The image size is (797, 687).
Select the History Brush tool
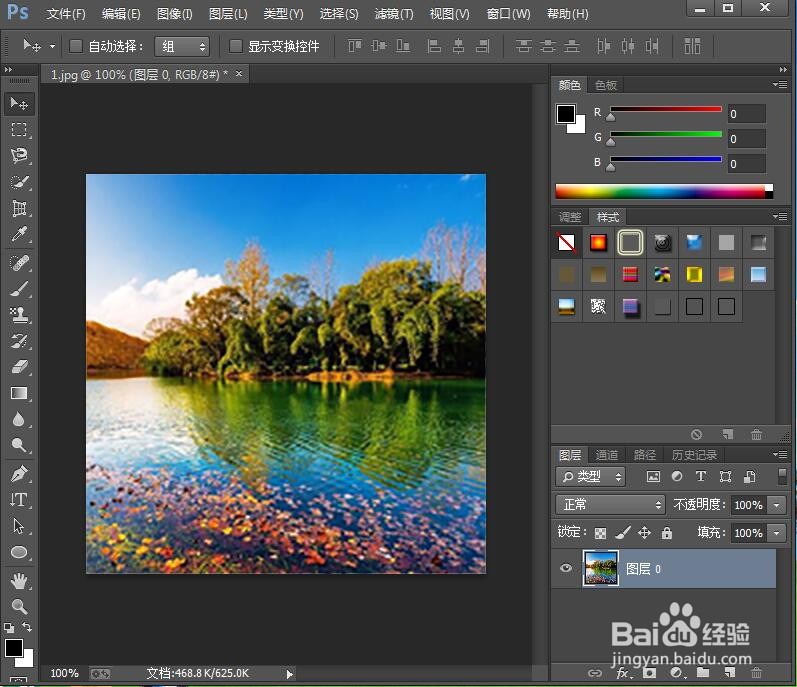(x=19, y=341)
